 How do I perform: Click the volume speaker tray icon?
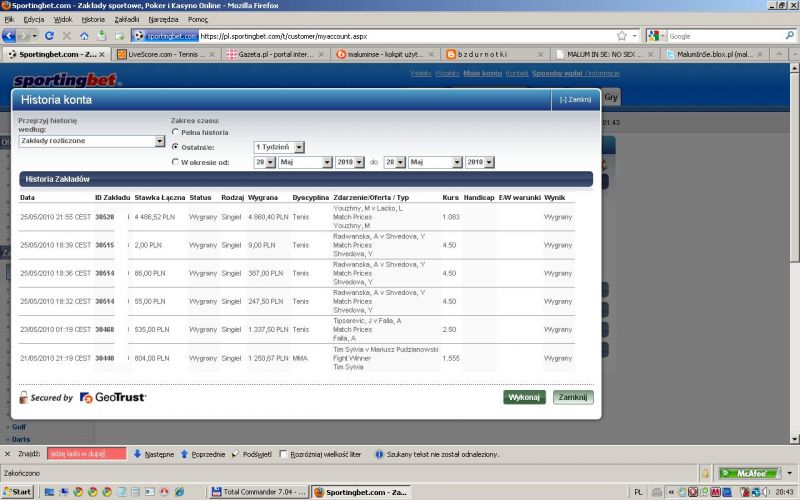point(765,492)
